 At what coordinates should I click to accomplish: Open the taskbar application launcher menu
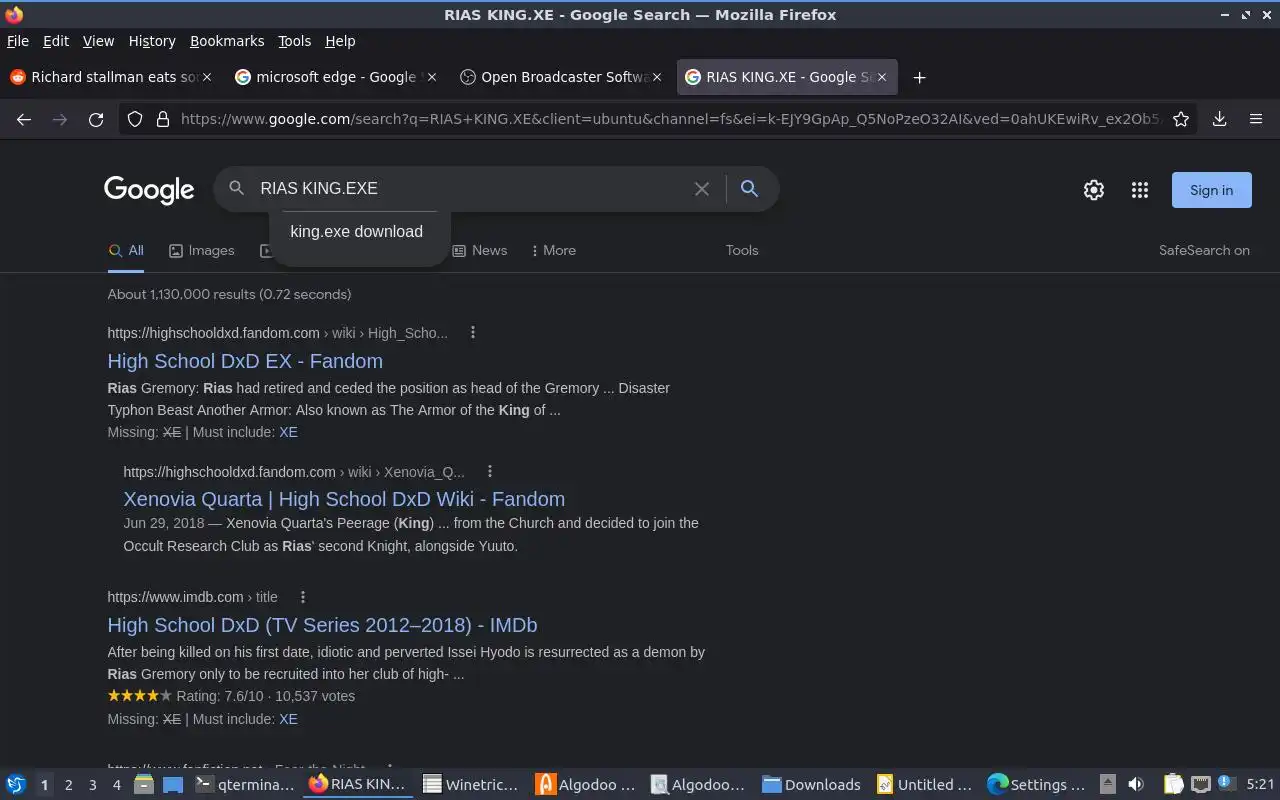tap(15, 785)
